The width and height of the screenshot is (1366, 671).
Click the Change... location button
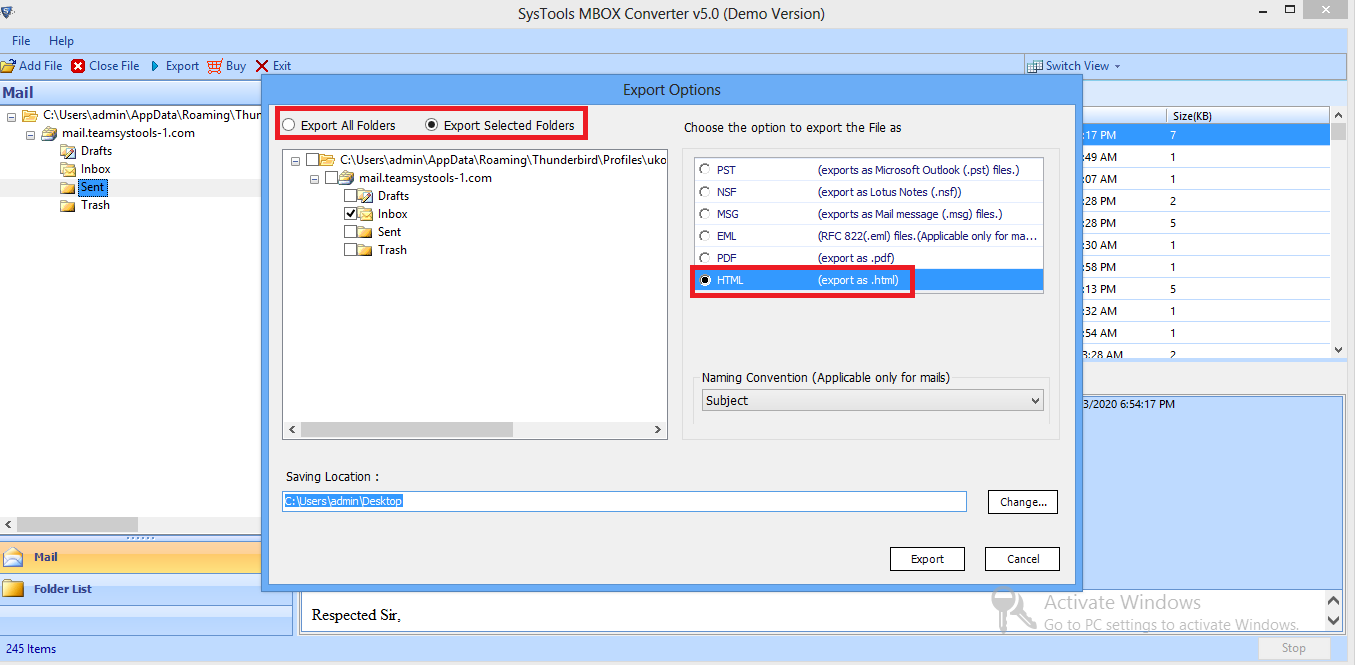(x=1023, y=502)
